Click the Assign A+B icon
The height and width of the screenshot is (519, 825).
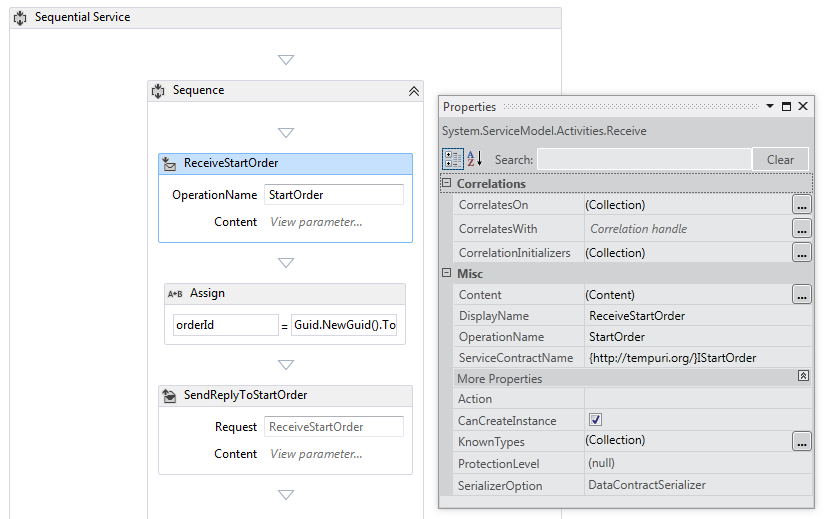175,294
